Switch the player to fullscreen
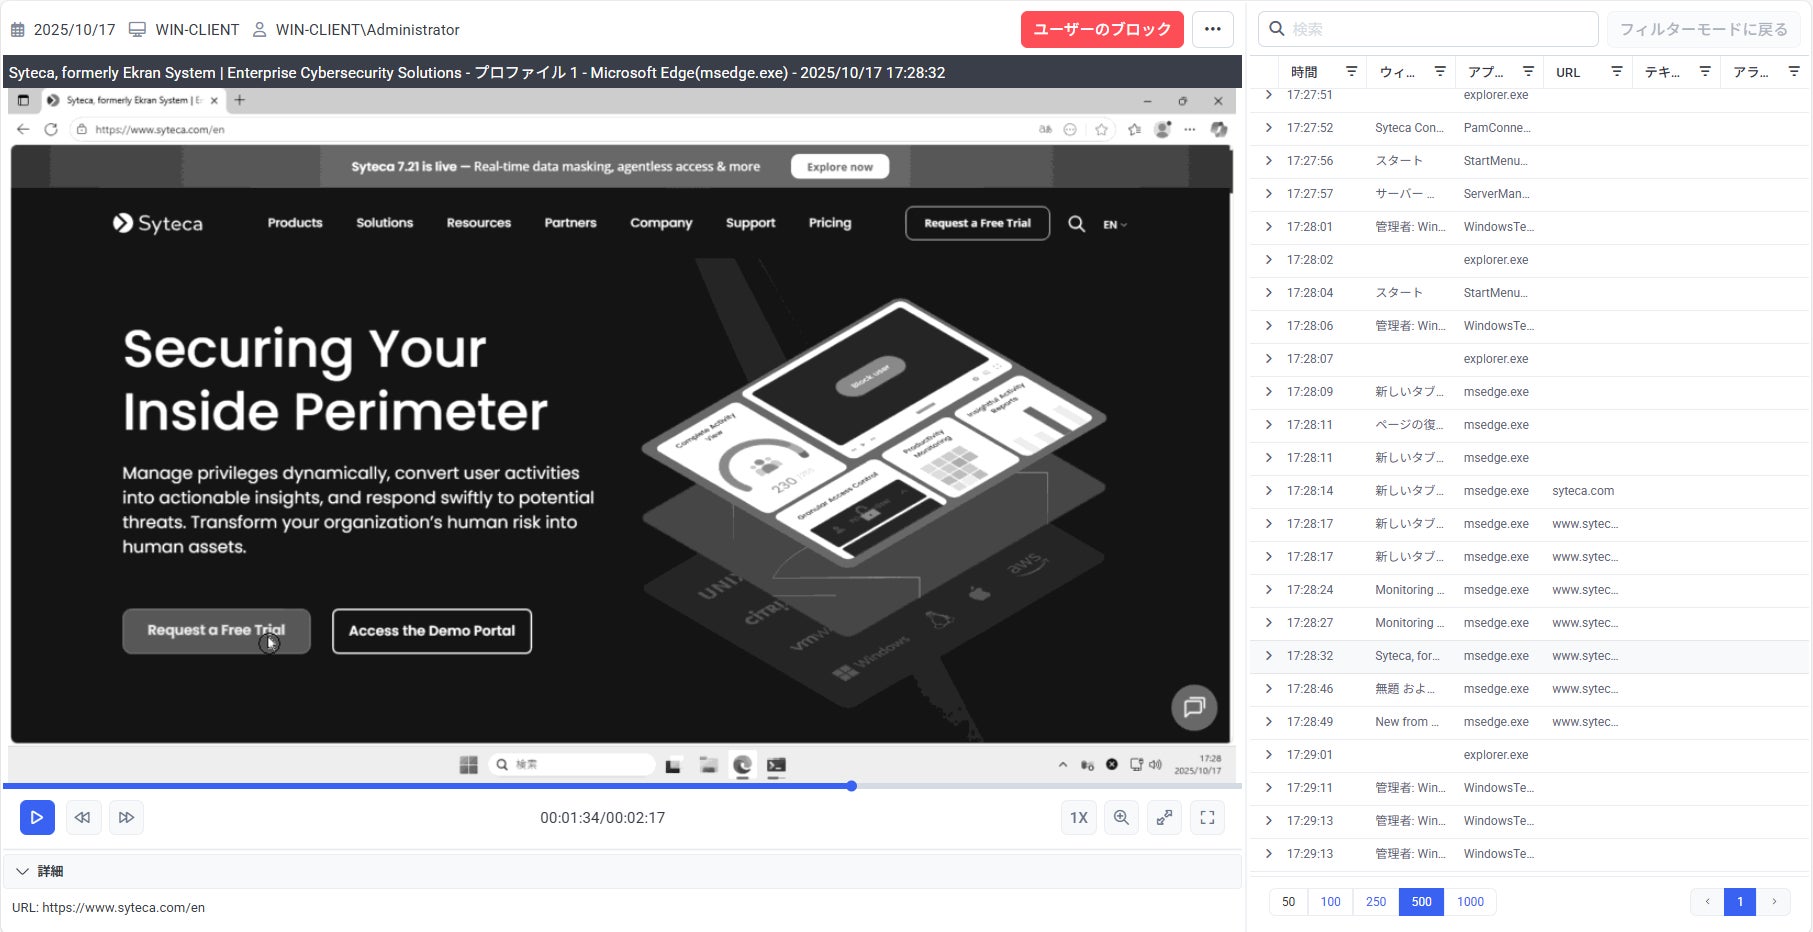The width and height of the screenshot is (1813, 932). [x=1208, y=817]
